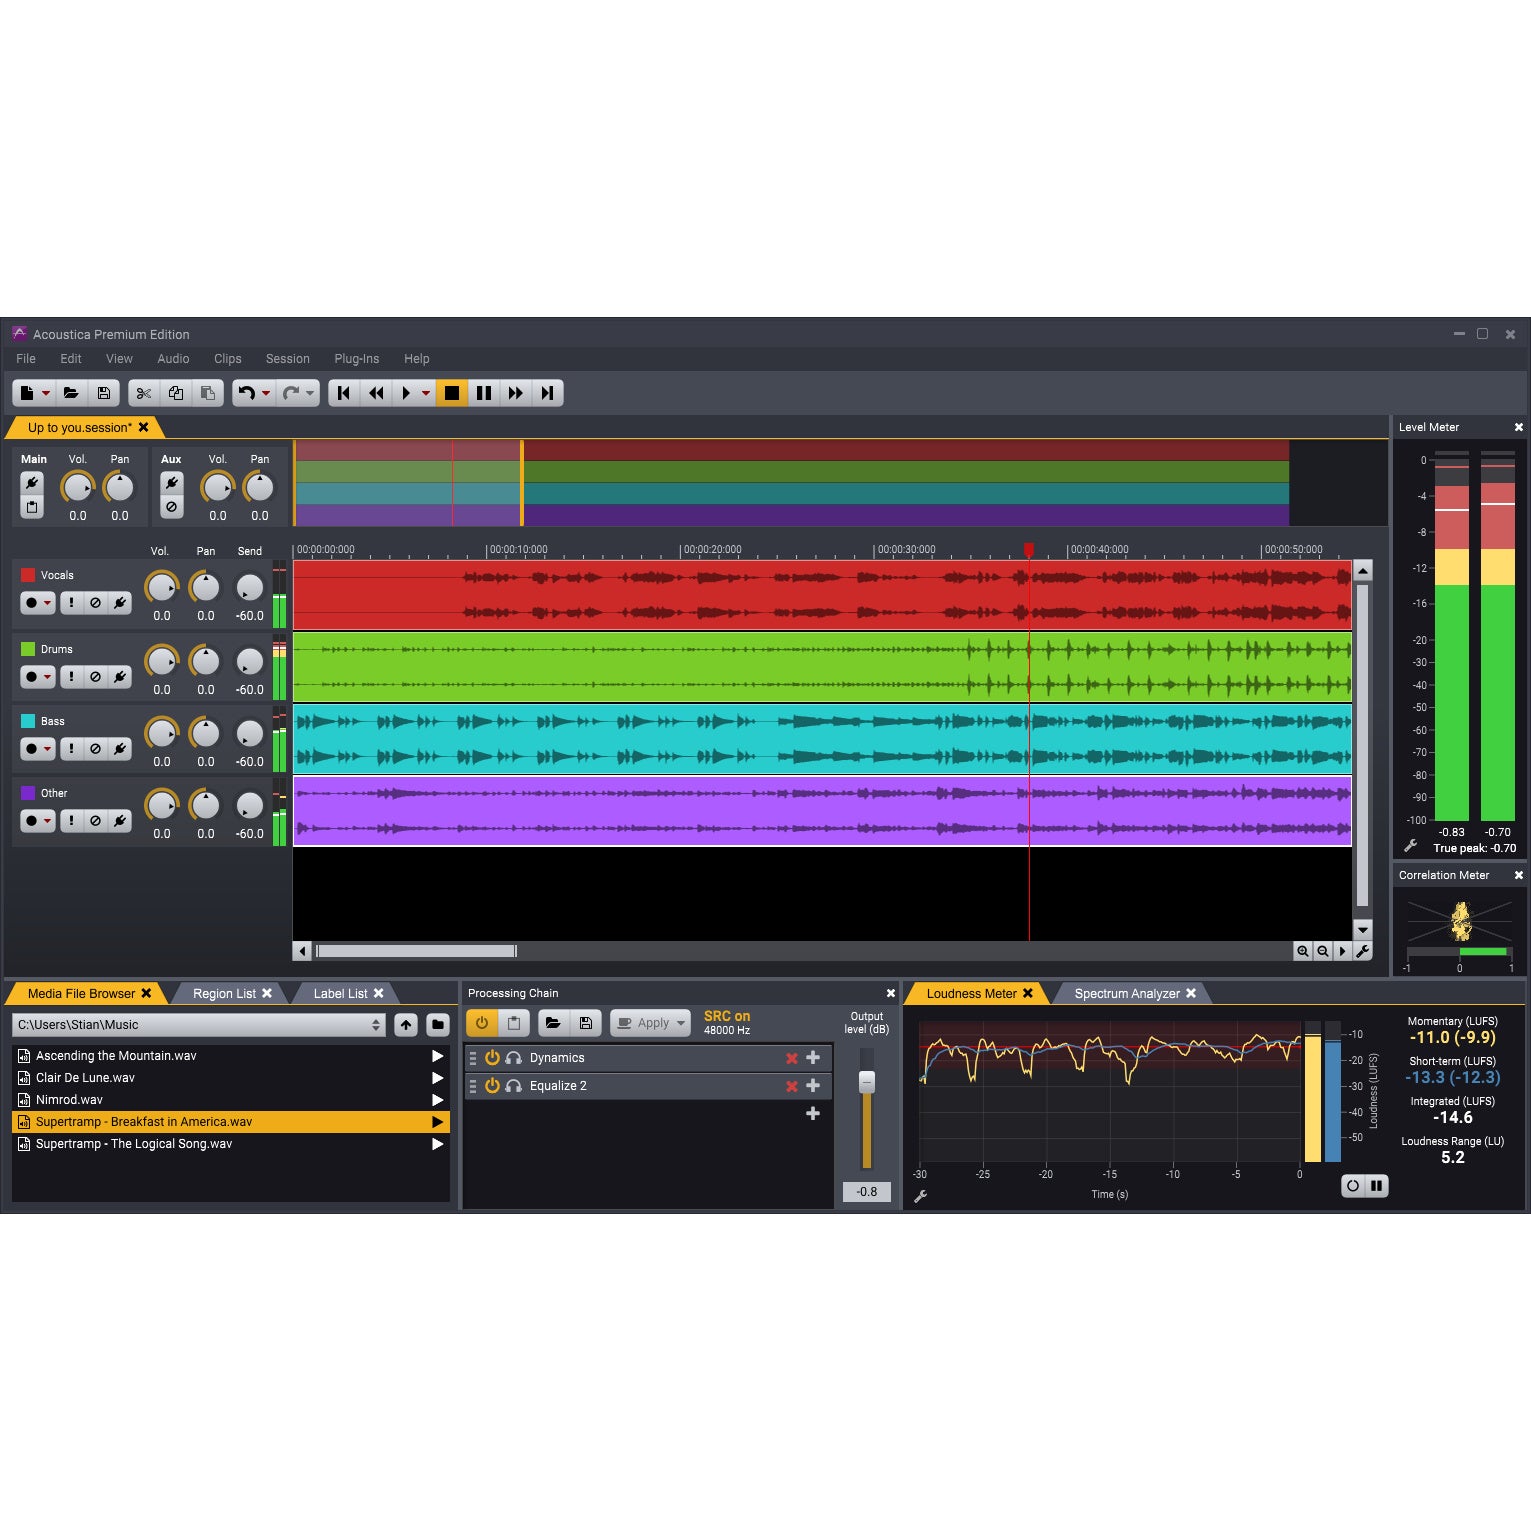The image size is (1531, 1531).
Task: Save the processing chain with the floppy icon
Action: click(x=586, y=1023)
